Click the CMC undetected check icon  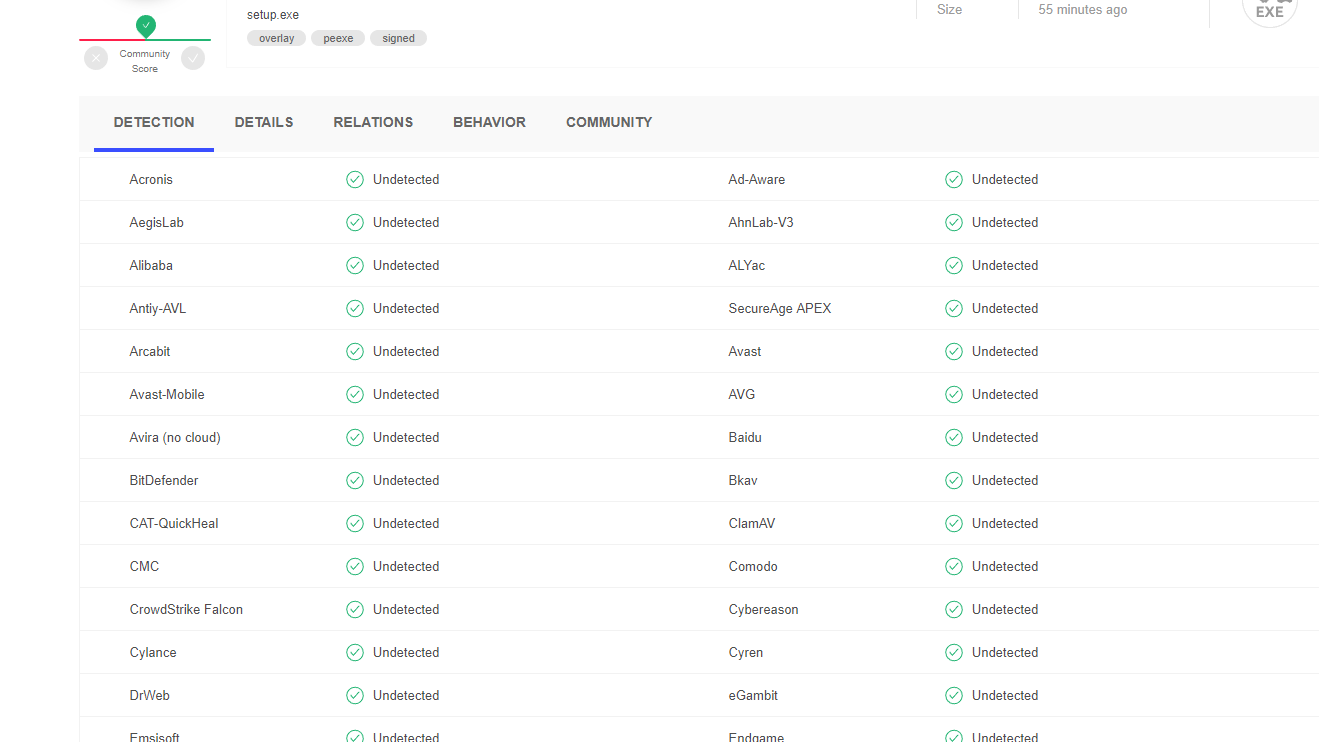(355, 566)
